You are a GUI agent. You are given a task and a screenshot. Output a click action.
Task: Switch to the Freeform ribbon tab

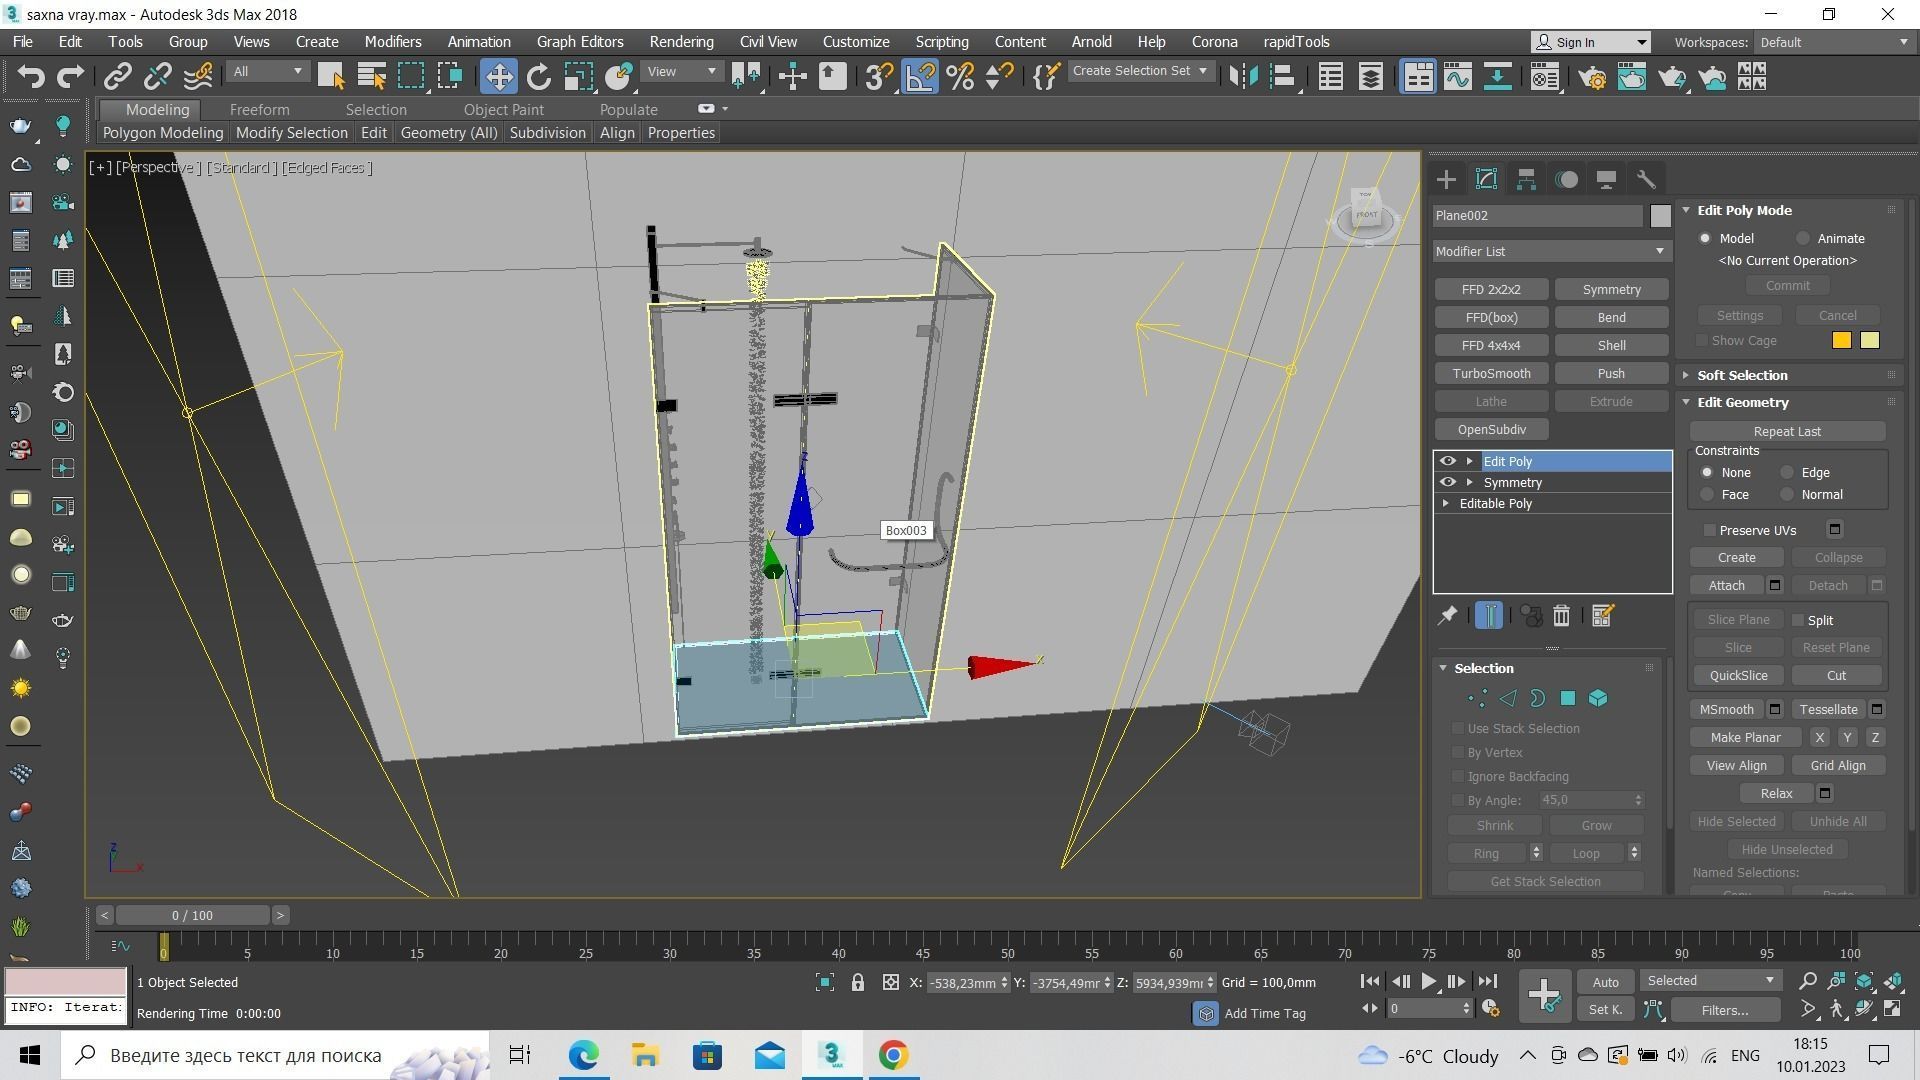pos(259,109)
